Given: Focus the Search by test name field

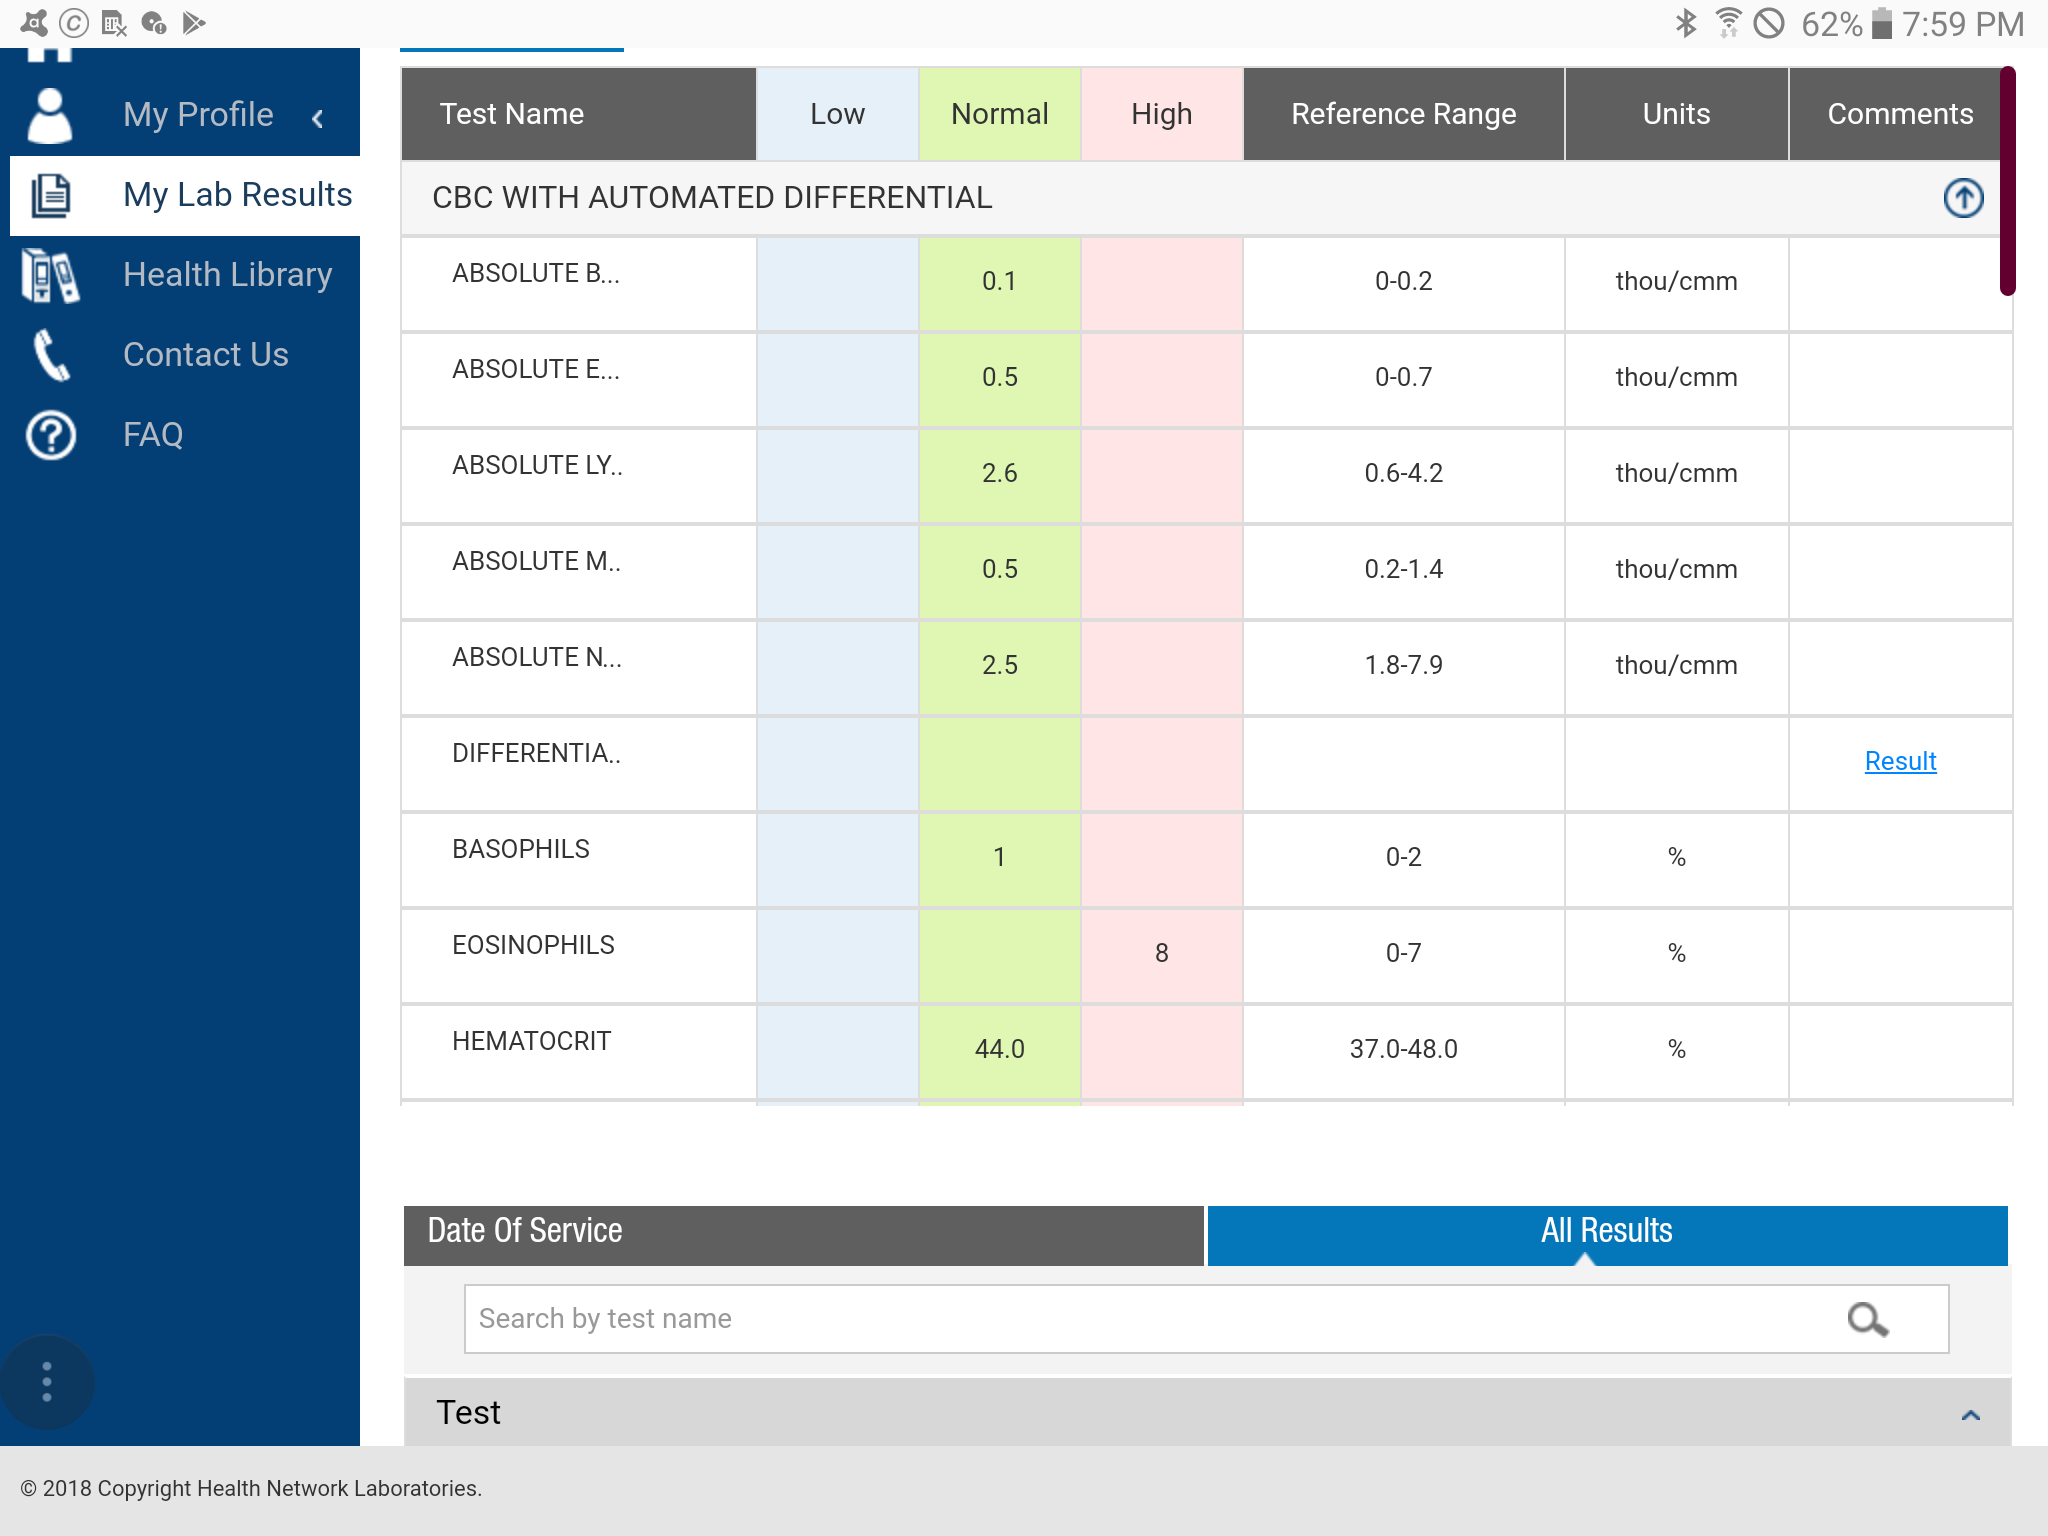Looking at the screenshot, I should pyautogui.click(x=1150, y=1319).
